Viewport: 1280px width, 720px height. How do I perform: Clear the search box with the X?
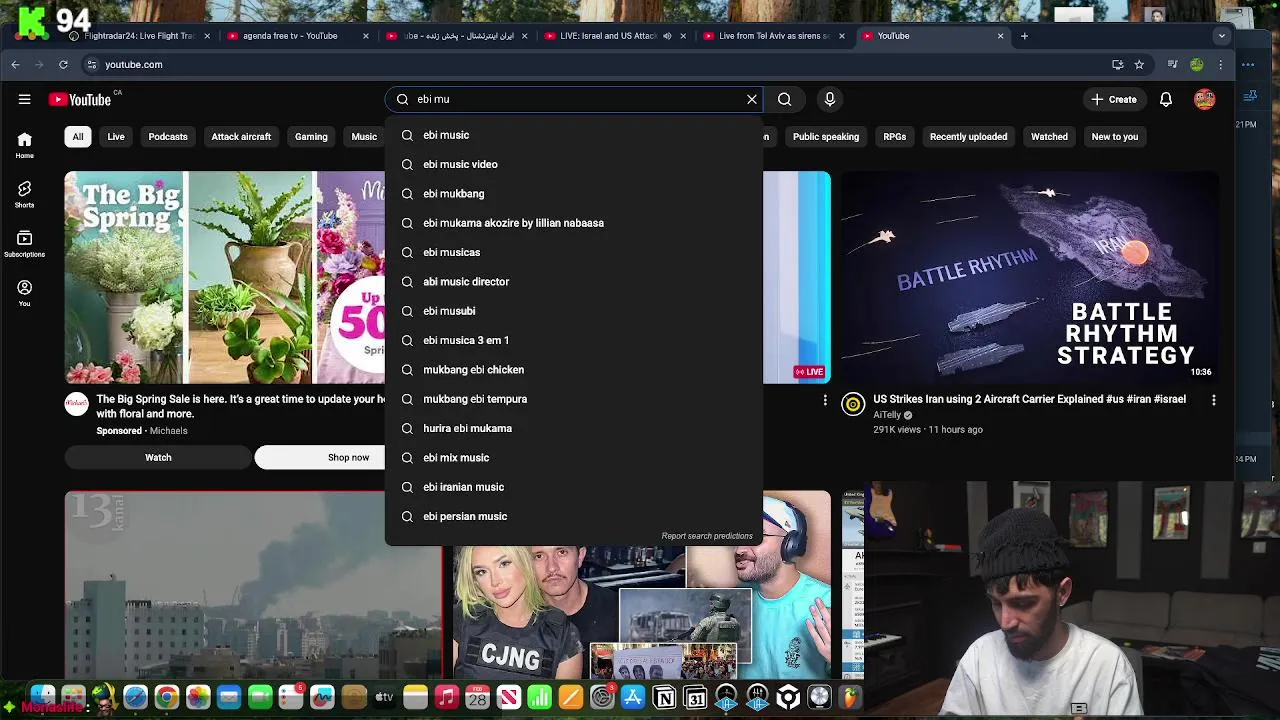(x=752, y=99)
